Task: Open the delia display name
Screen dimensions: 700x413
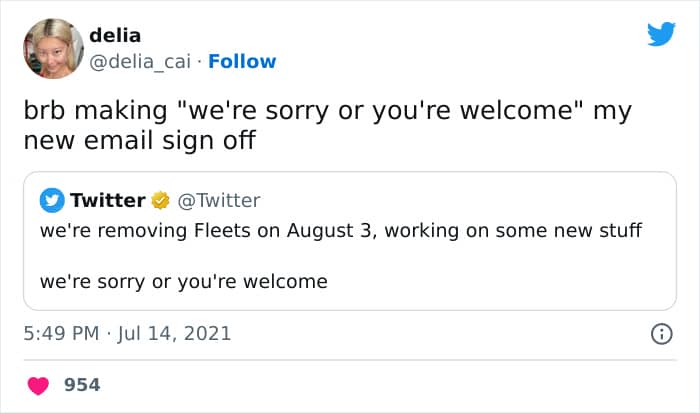Action: pyautogui.click(x=115, y=36)
